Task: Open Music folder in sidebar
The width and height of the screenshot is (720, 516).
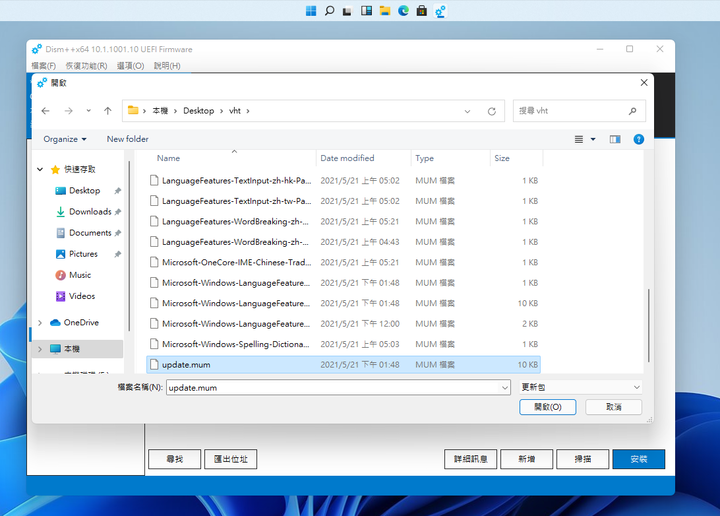Action: coord(80,275)
